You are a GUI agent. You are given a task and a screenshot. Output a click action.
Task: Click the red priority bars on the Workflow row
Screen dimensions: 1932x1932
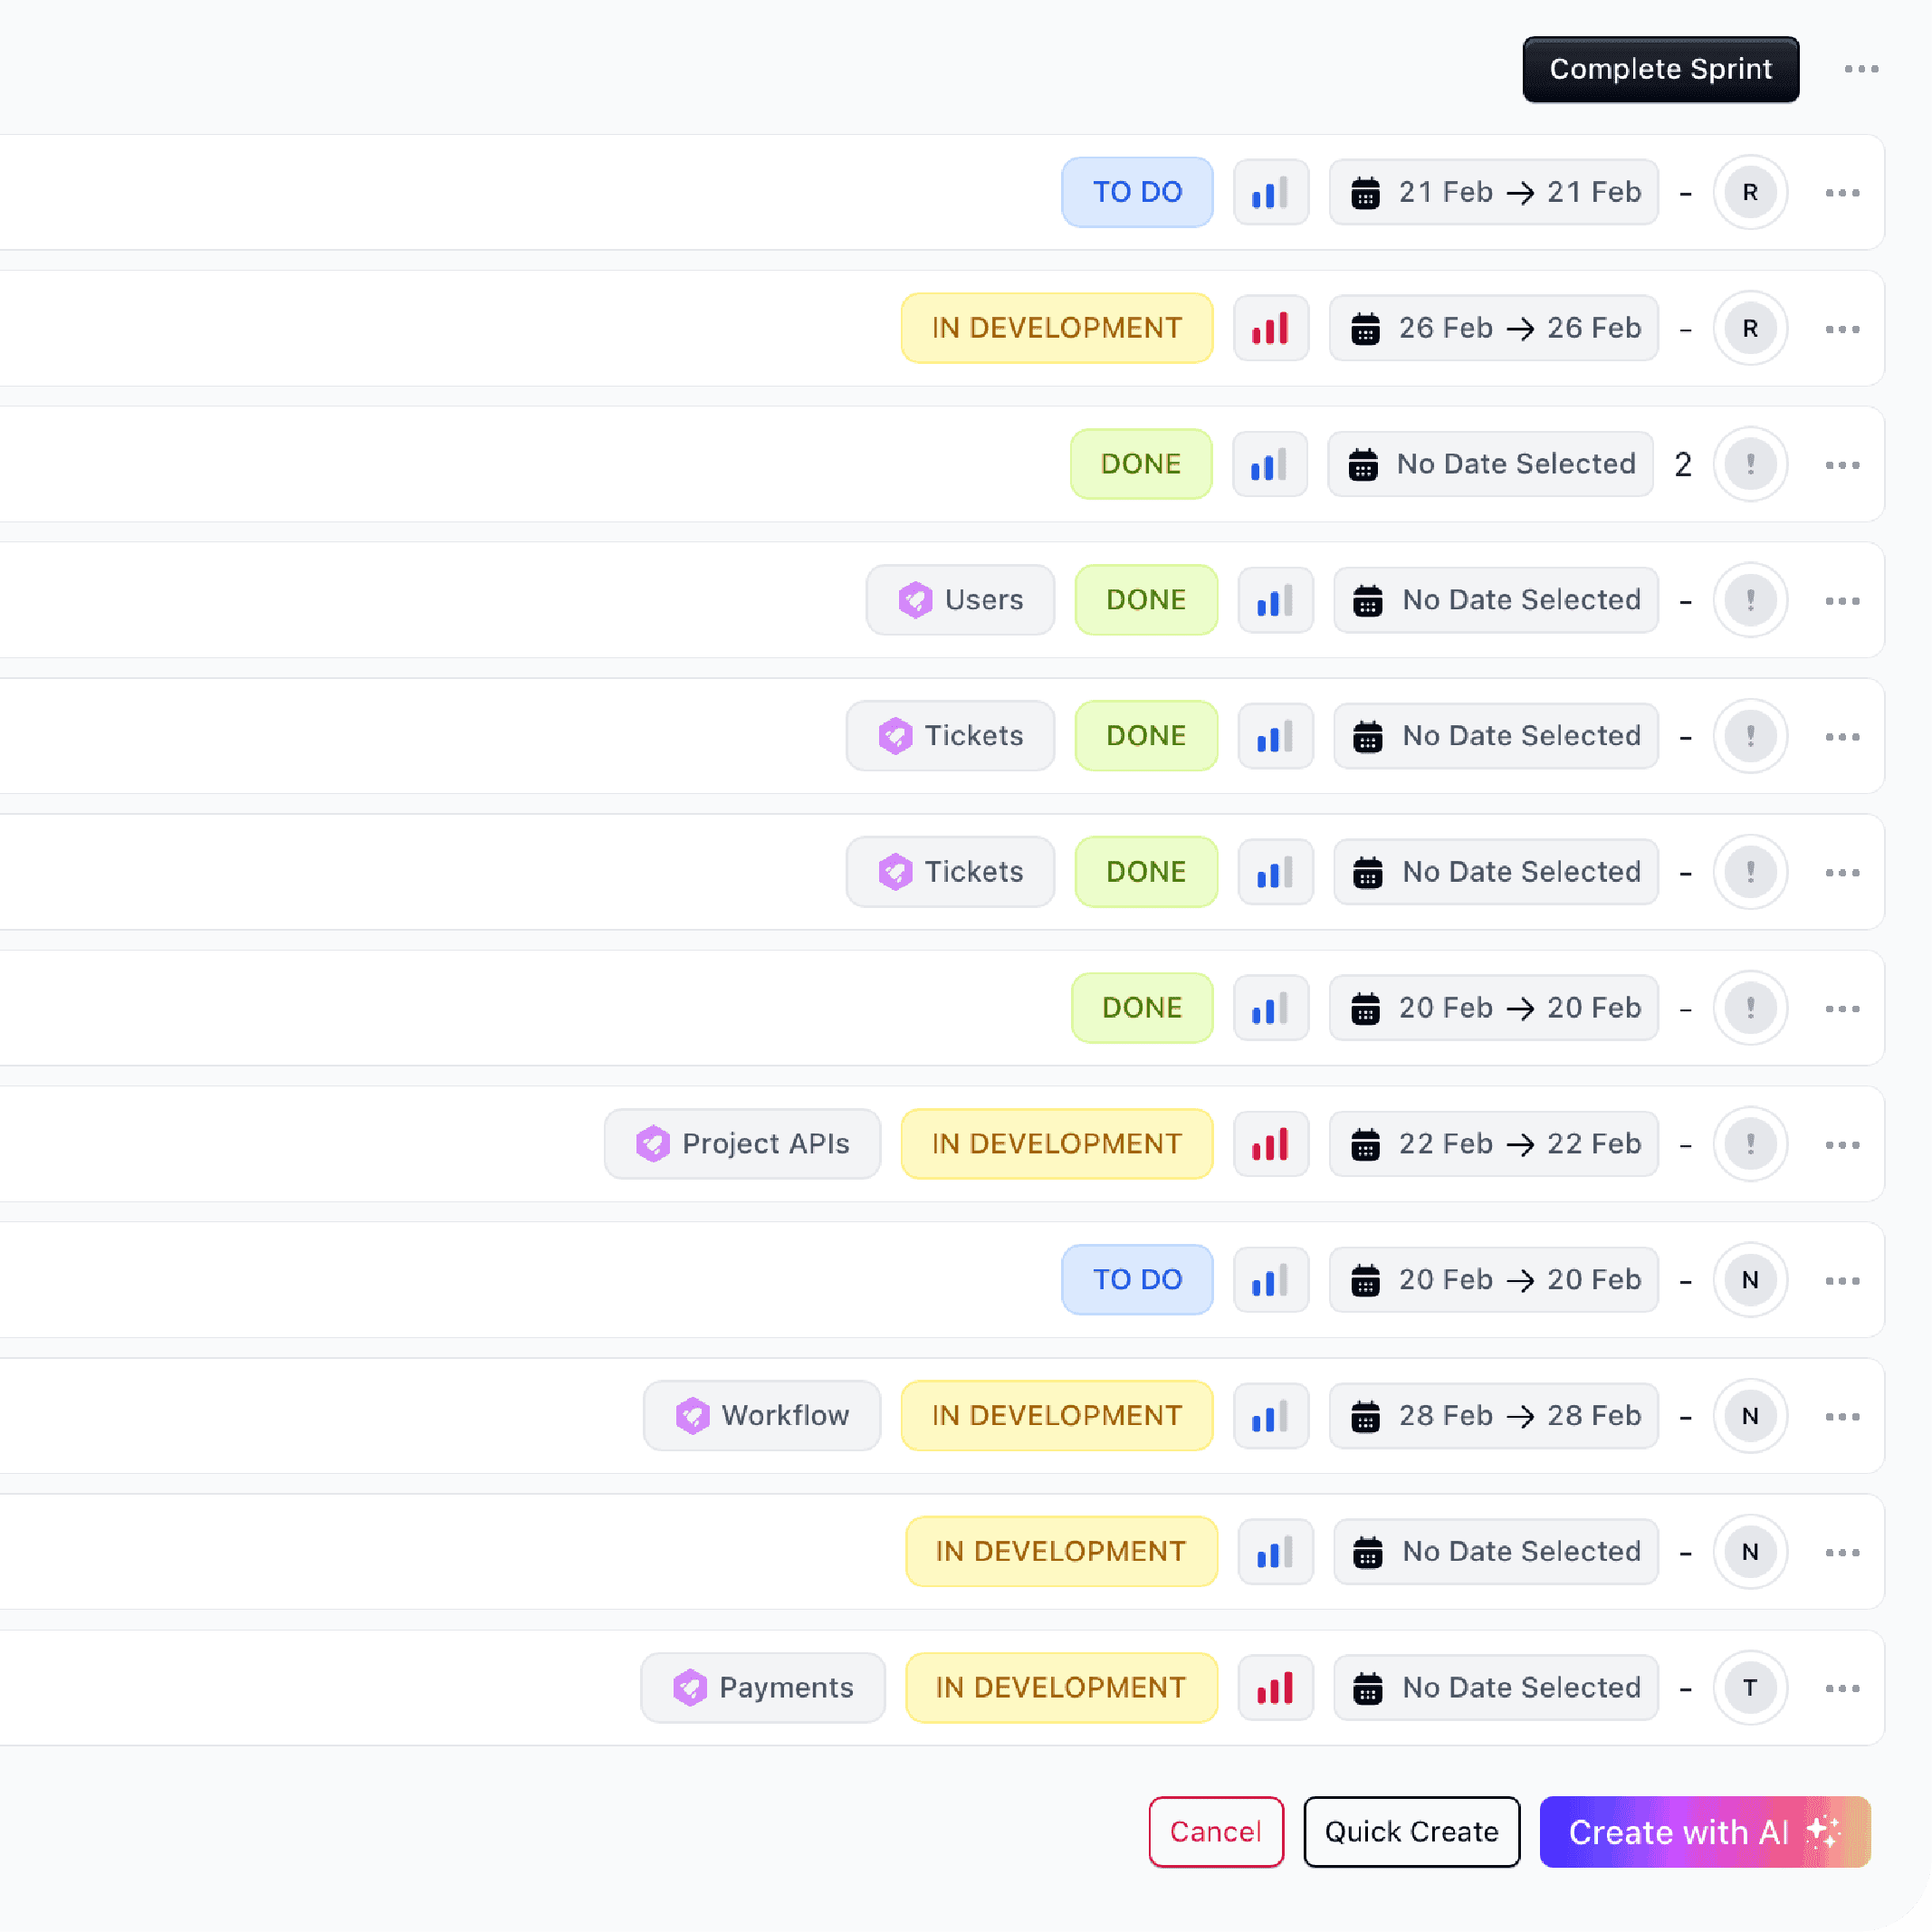1271,1415
